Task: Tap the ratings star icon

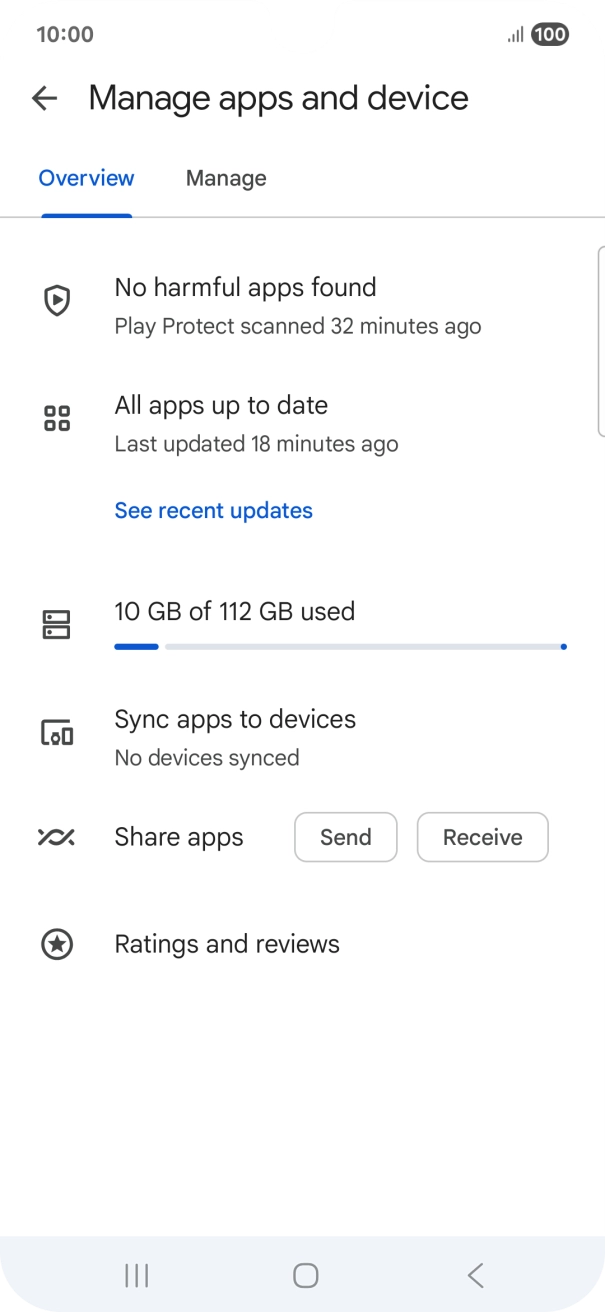Action: pyautogui.click(x=57, y=944)
